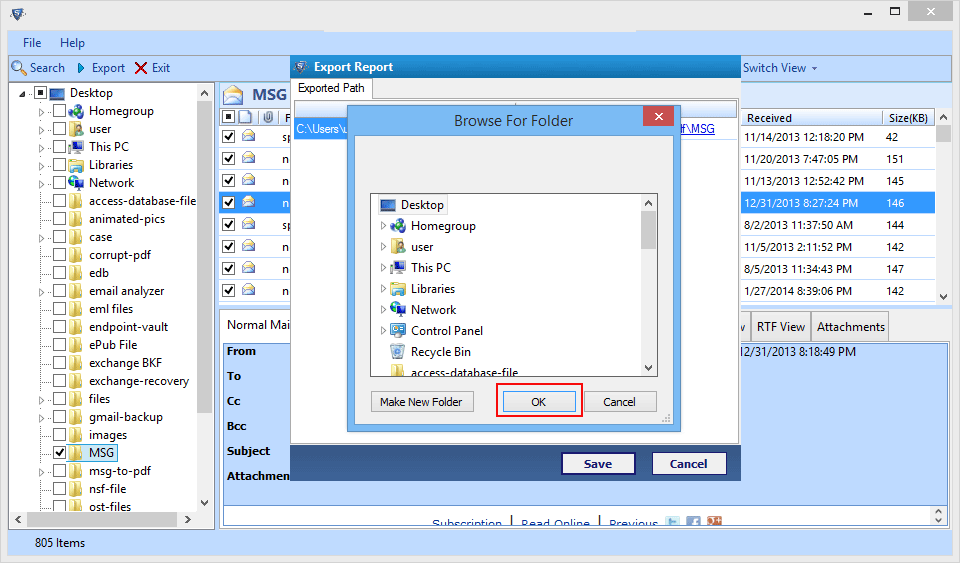Click Network globe icon in left tree
The height and width of the screenshot is (563, 960).
point(76,183)
